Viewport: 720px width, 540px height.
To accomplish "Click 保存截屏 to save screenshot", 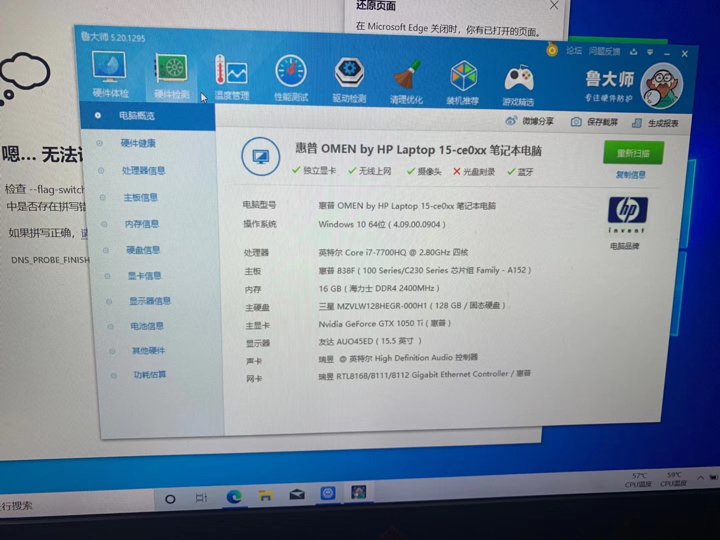I will 594,122.
